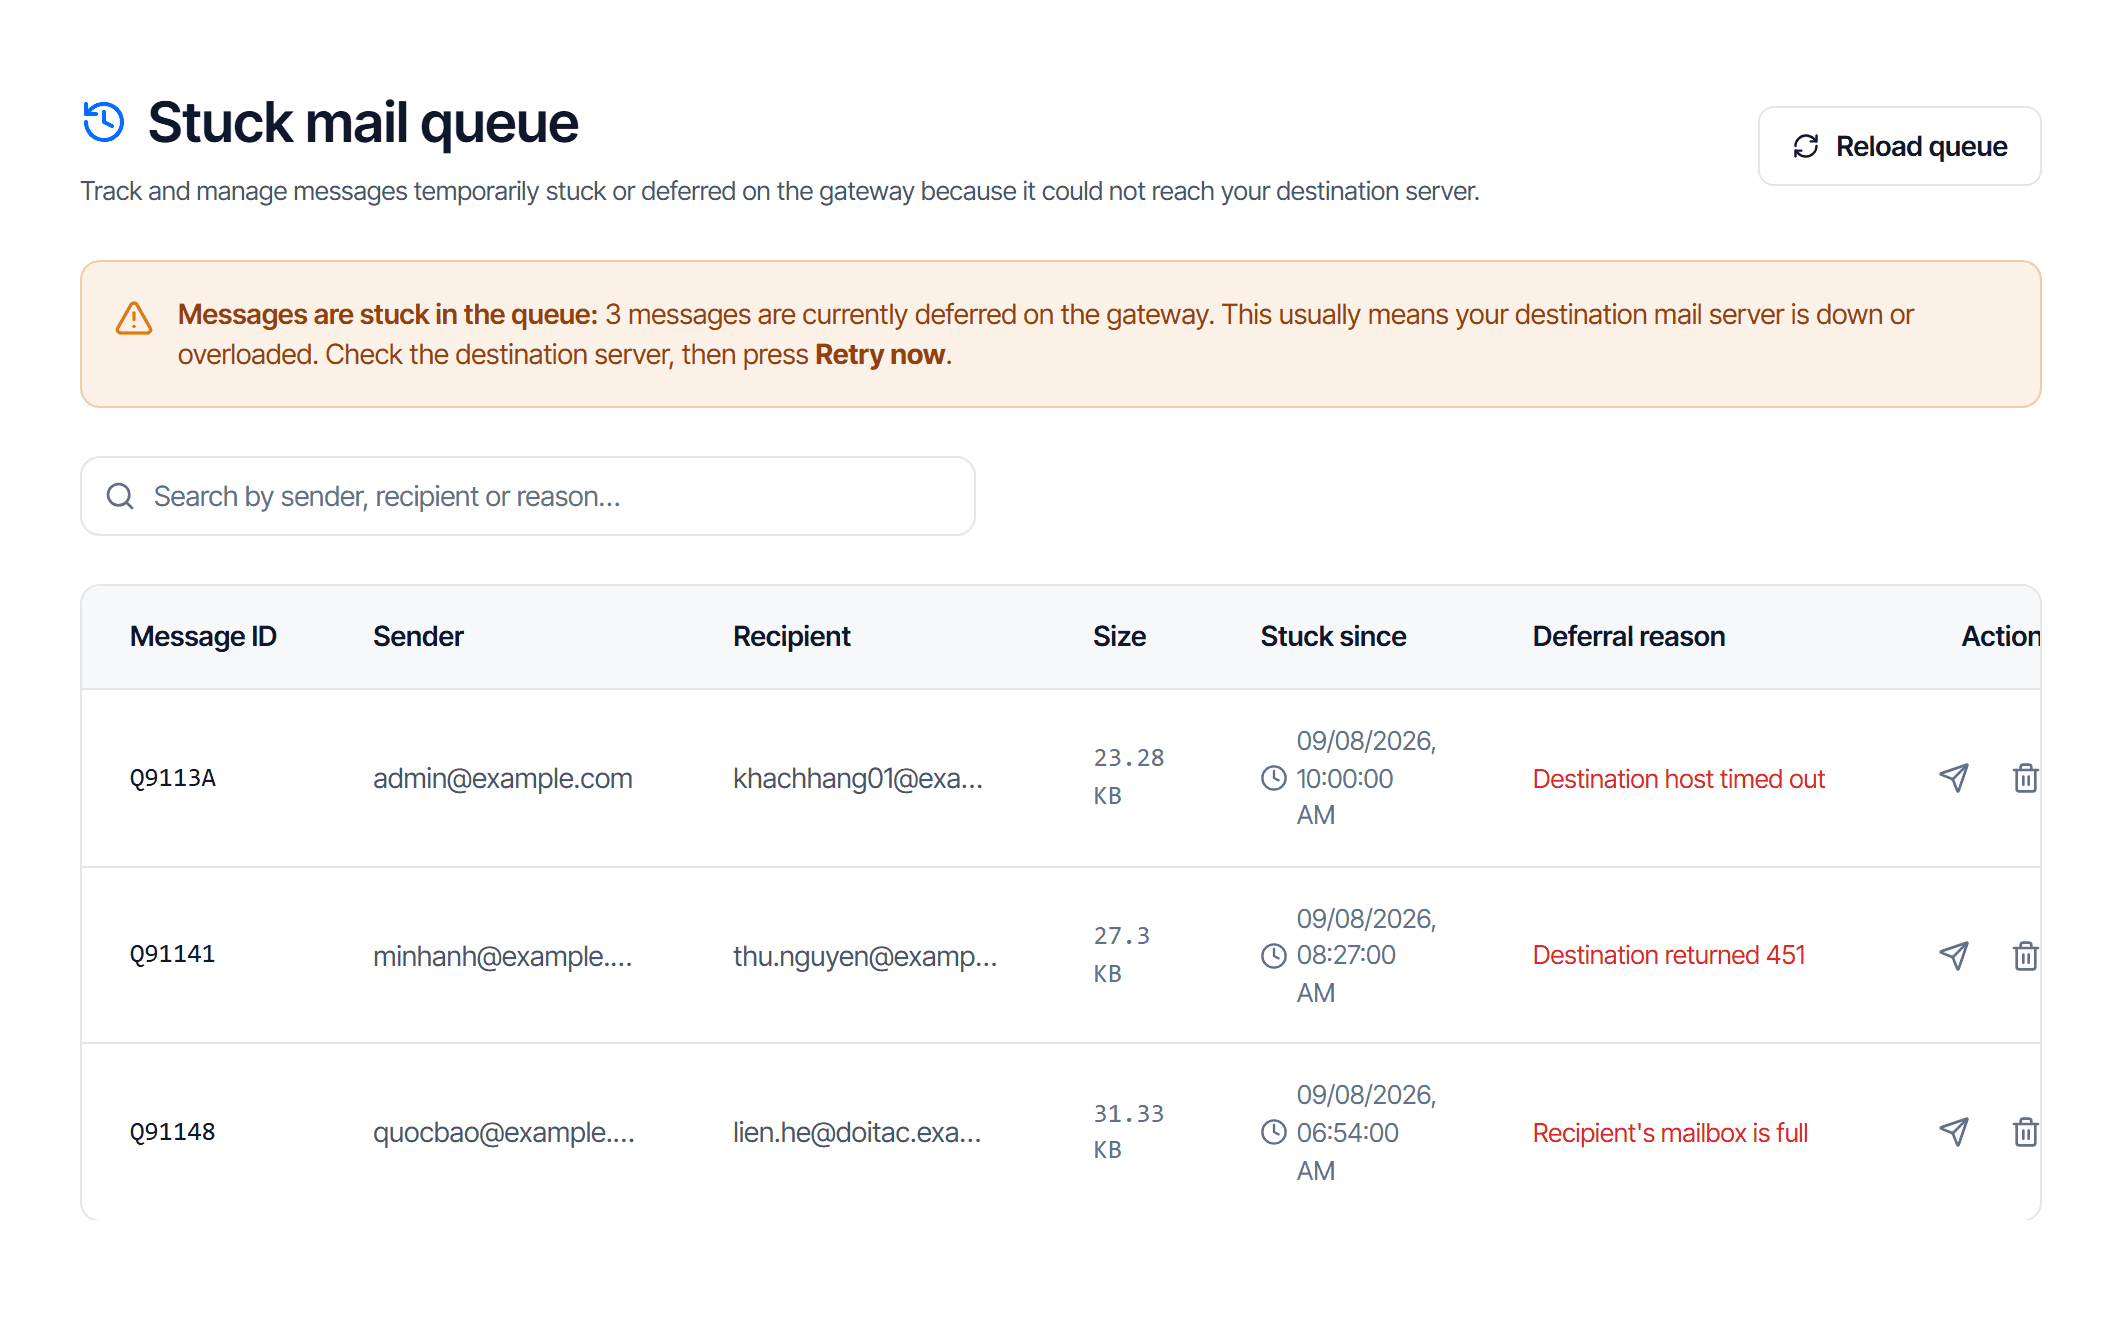
Task: Click the Stuck since column header
Action: tap(1333, 636)
